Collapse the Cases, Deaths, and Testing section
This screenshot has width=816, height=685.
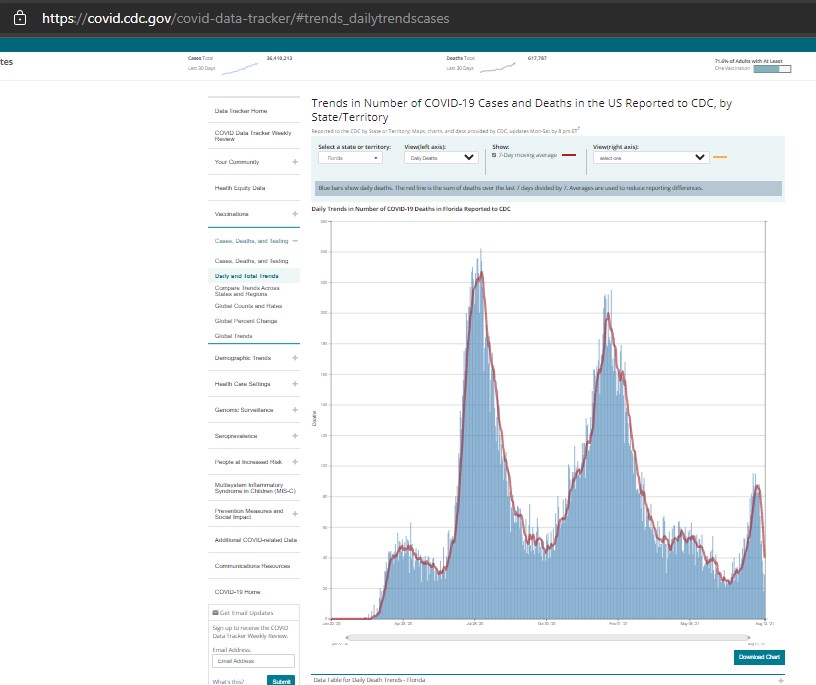click(x=294, y=241)
